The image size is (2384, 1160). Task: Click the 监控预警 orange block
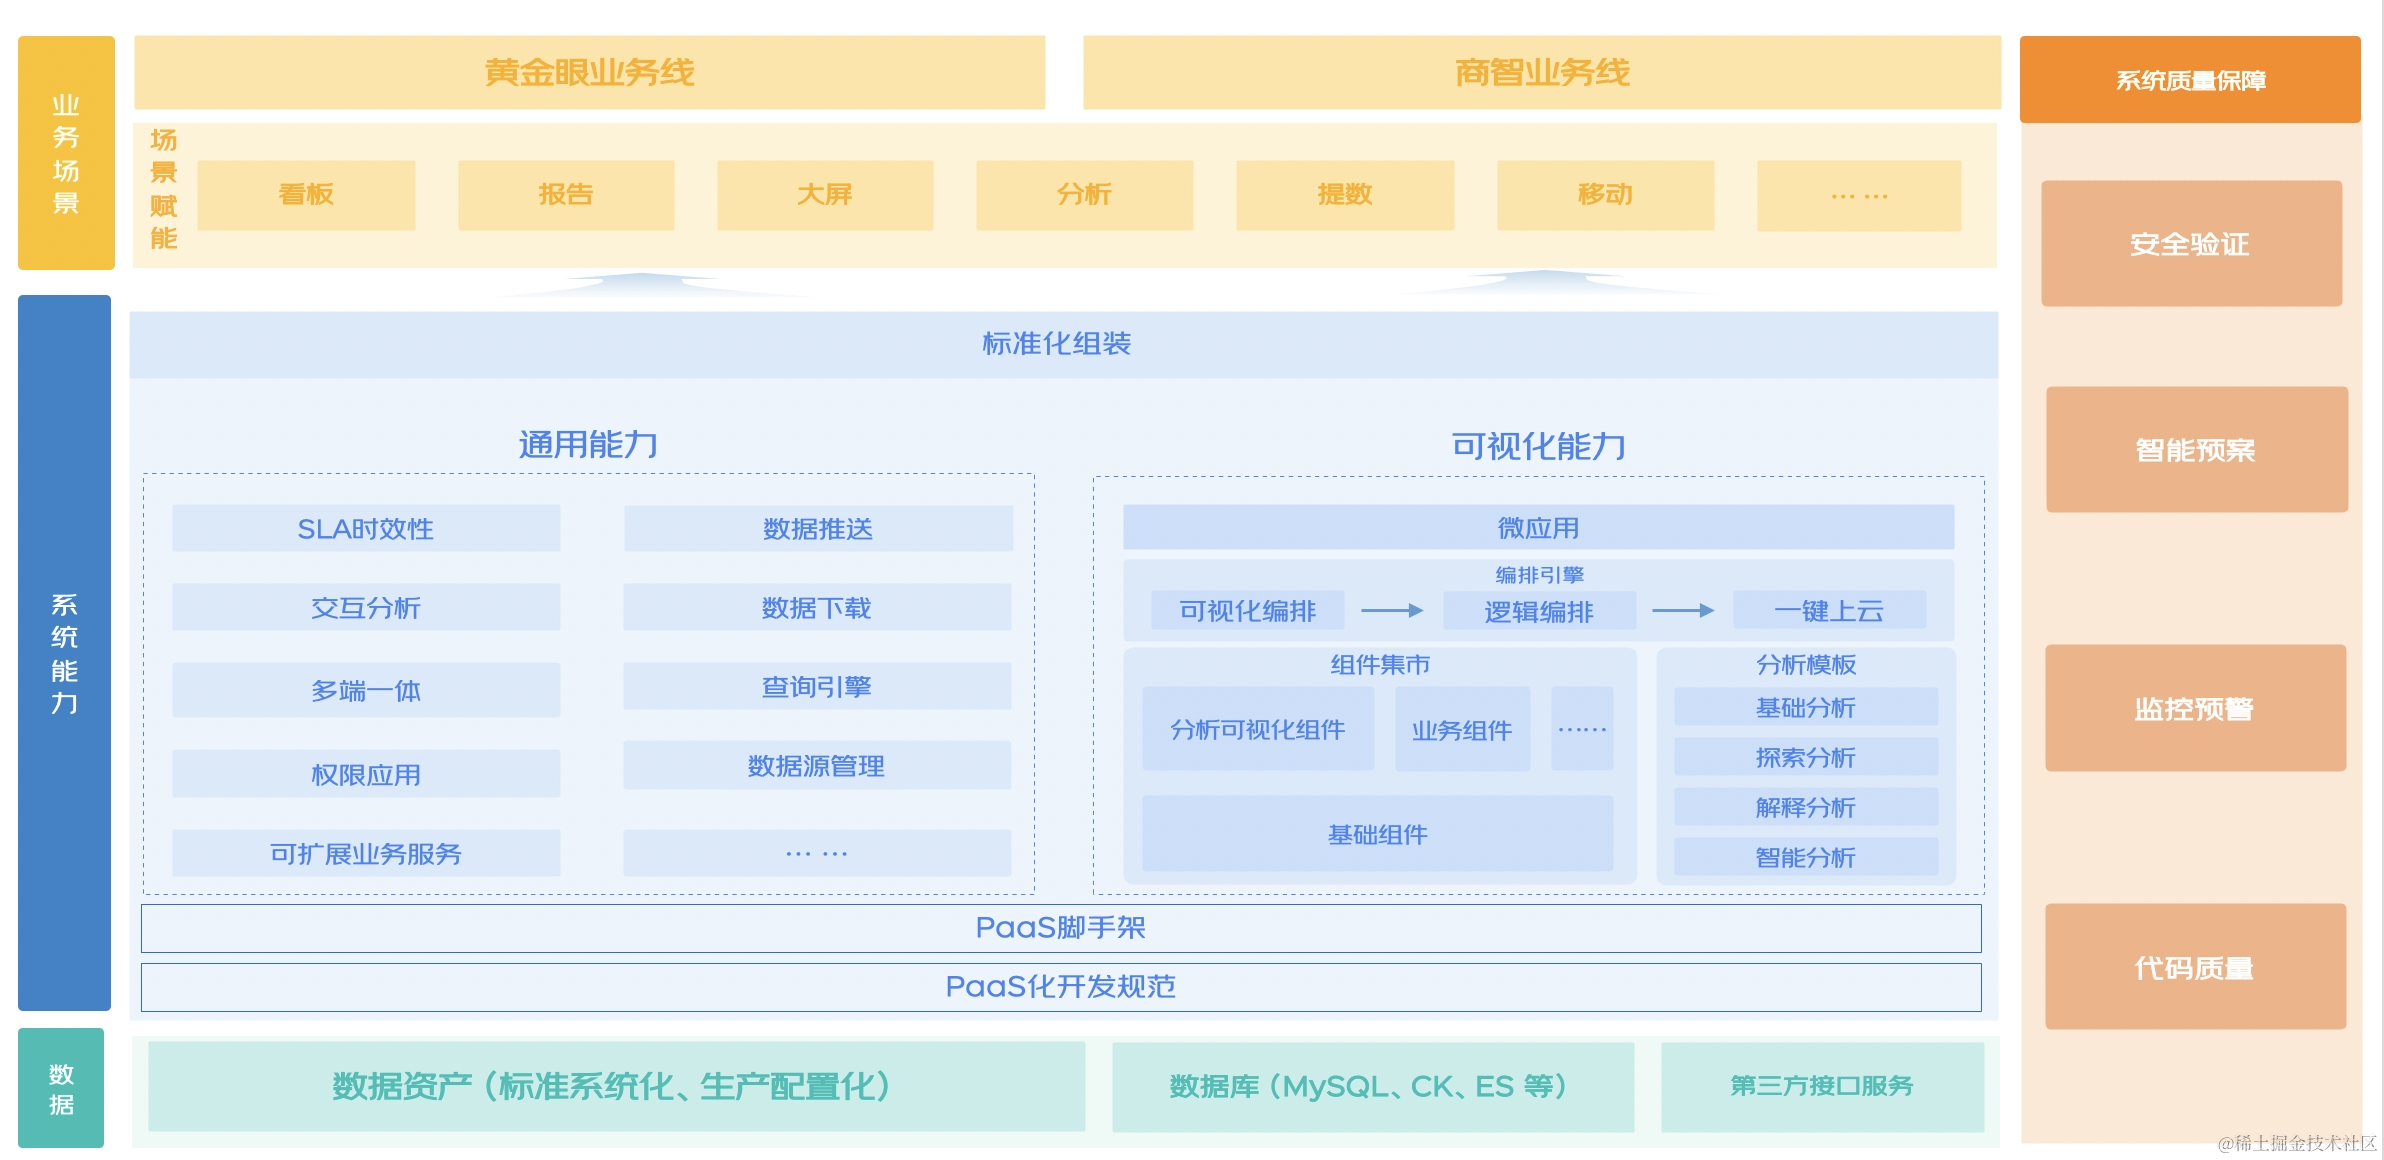point(2194,708)
